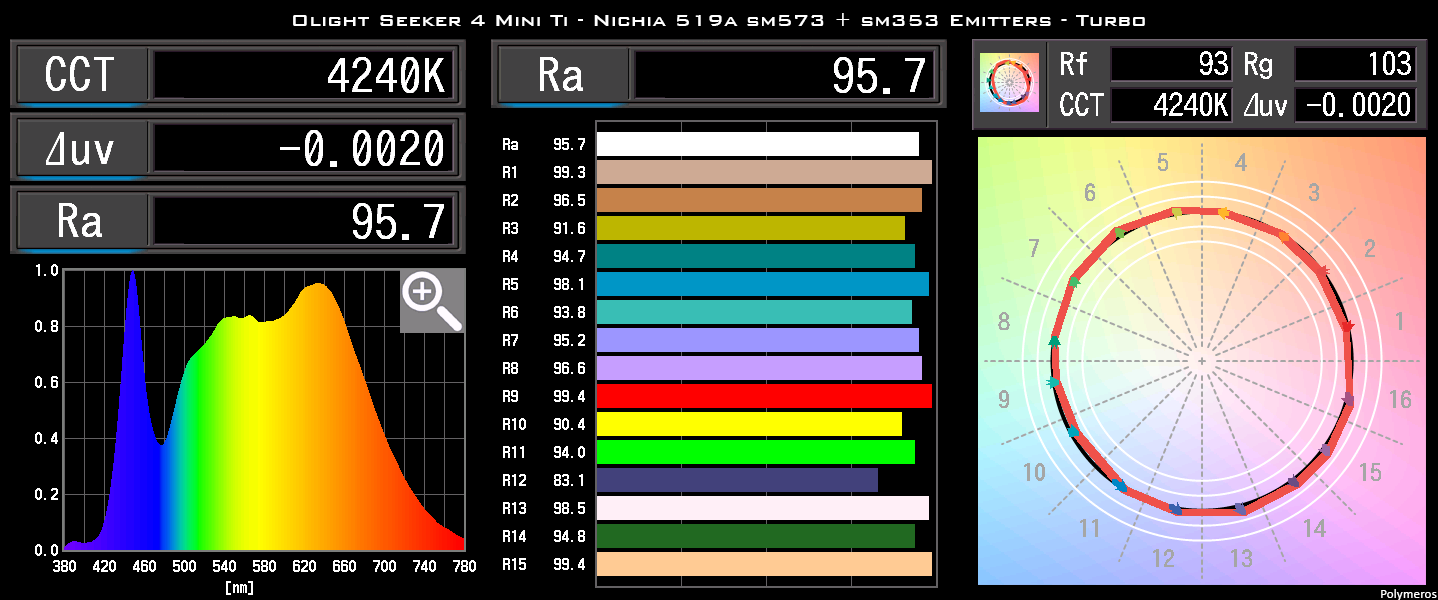Click the magnifier zoom icon on the spectrum chart
The image size is (1438, 600).
coord(432,301)
